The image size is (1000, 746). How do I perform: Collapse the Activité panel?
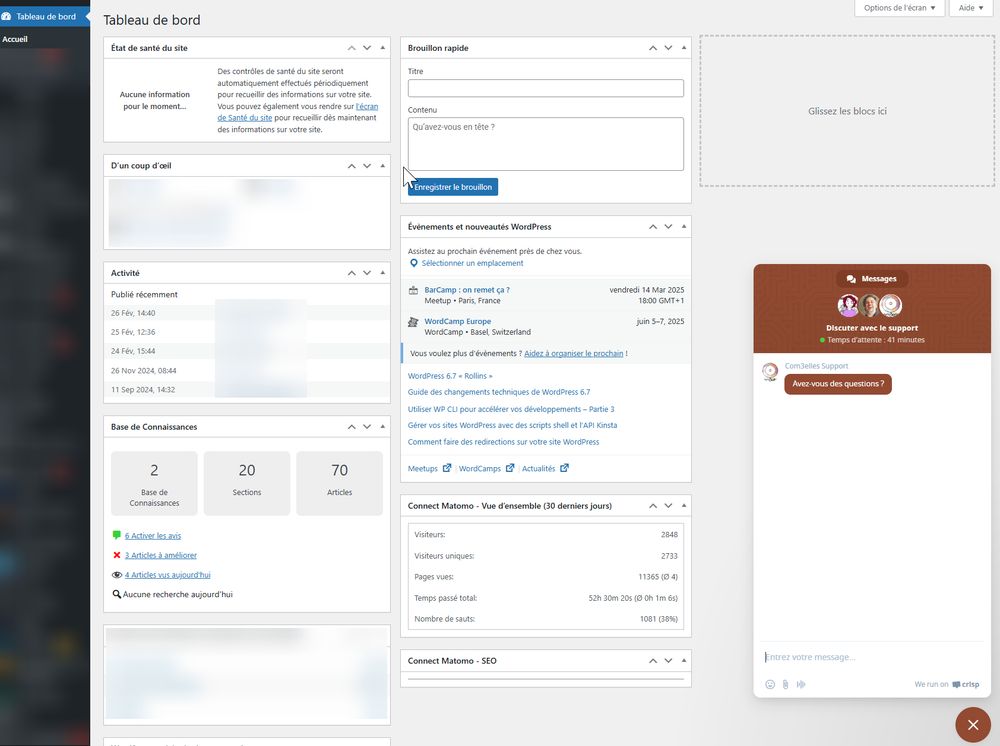pos(383,273)
